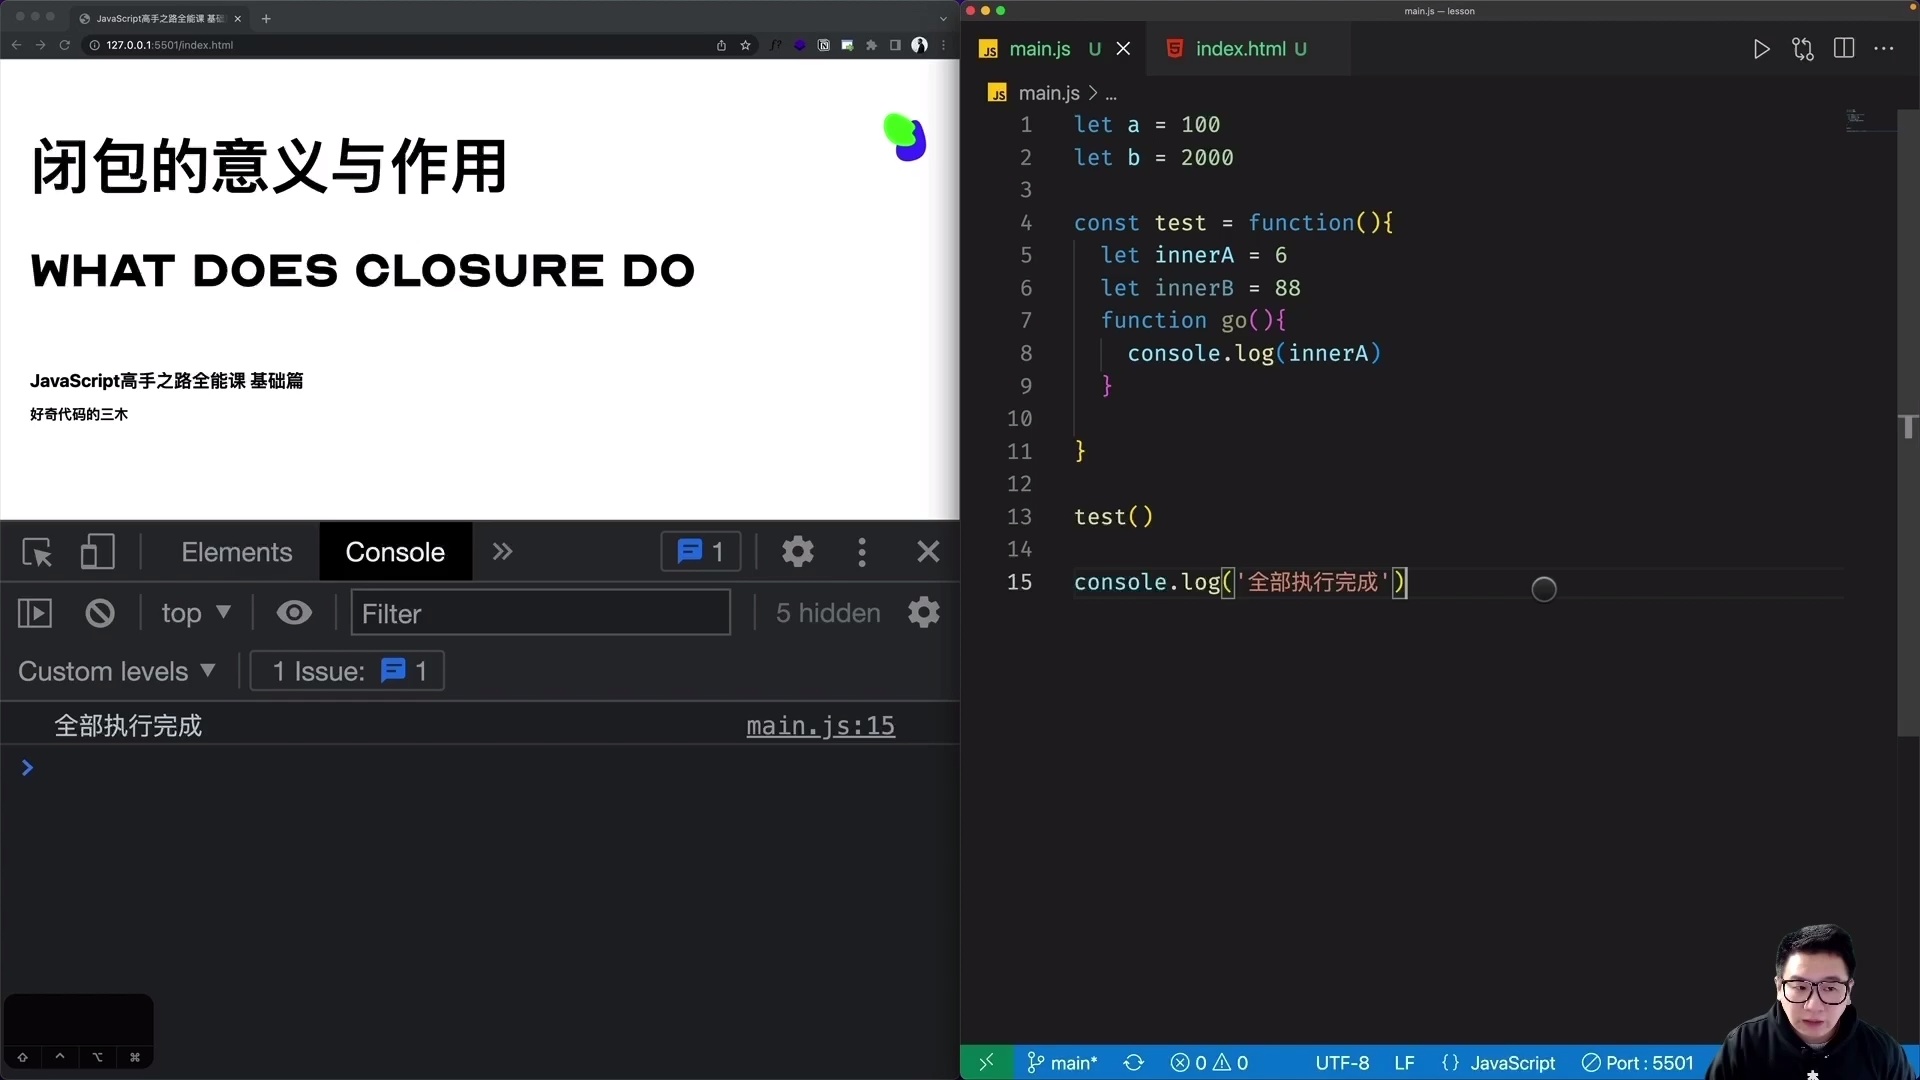Image resolution: width=1920 pixels, height=1080 pixels.
Task: Create a live expression with the eye
Action: [294, 613]
